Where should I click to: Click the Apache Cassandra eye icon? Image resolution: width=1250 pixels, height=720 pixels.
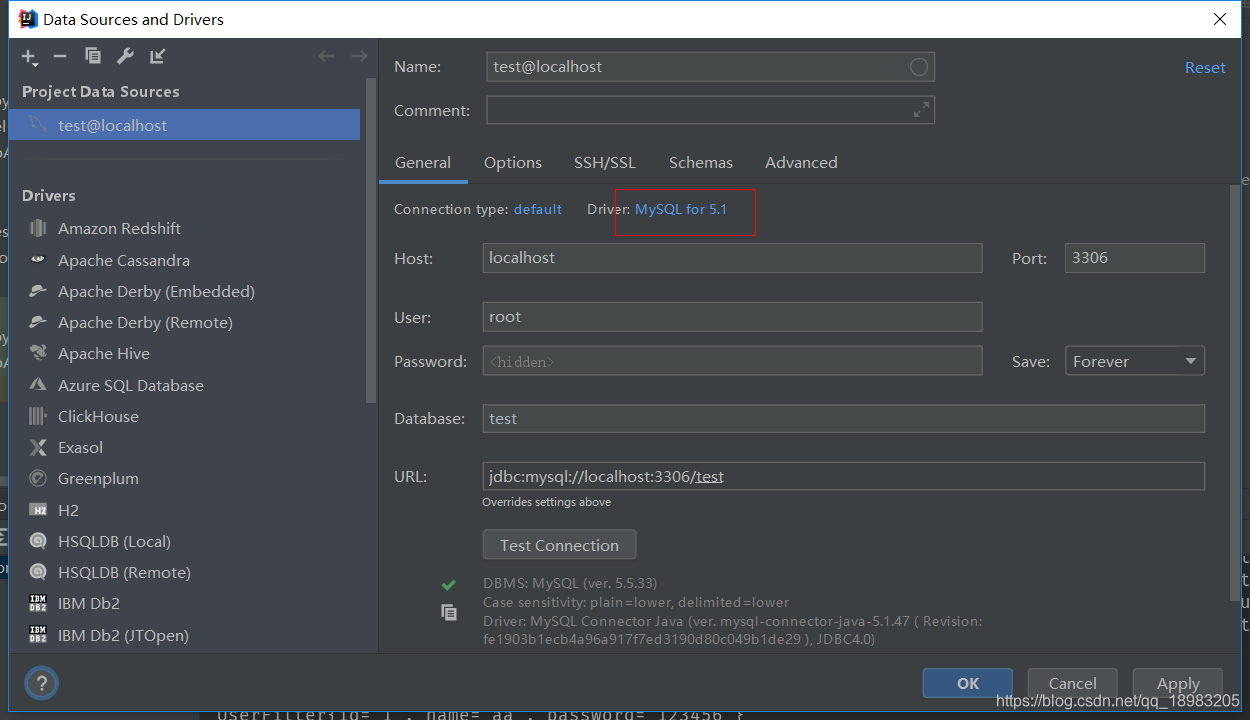pyautogui.click(x=38, y=260)
